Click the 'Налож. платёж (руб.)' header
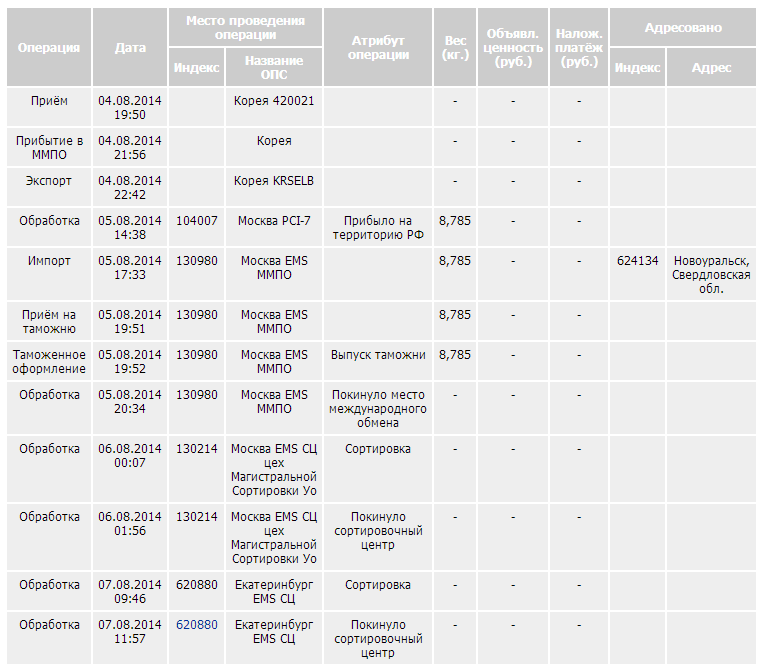The image size is (762, 670). [x=579, y=47]
